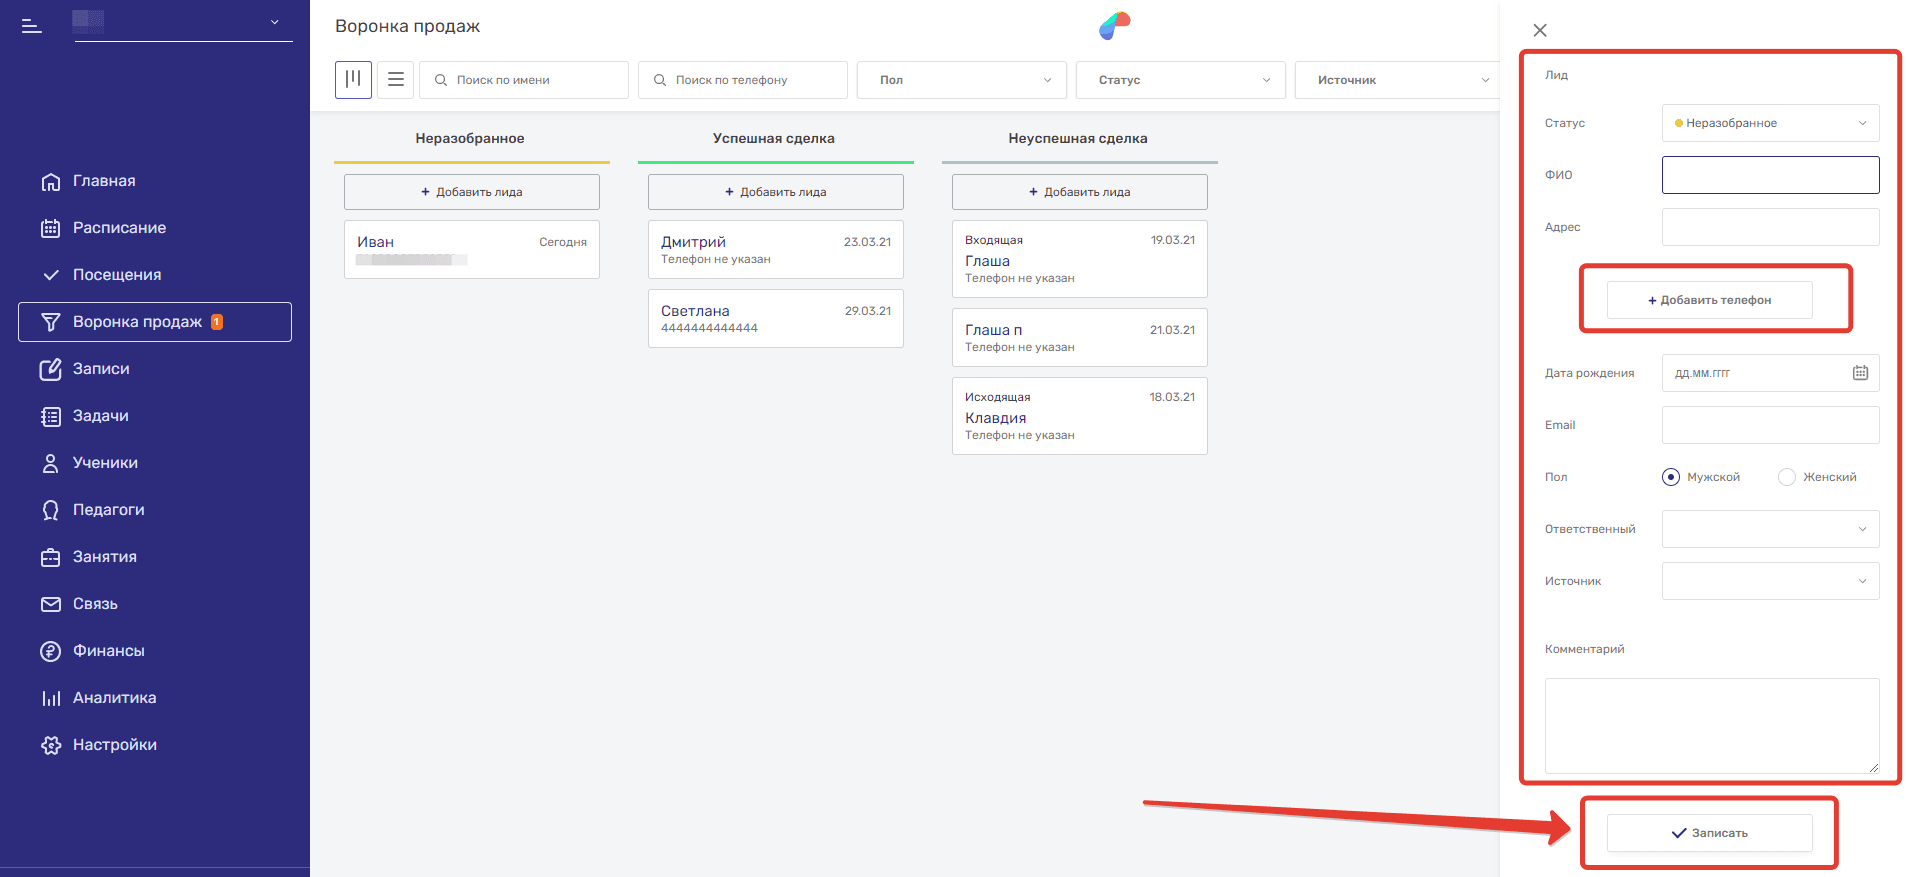This screenshot has width=1919, height=877.
Task: Open the calendar picker for birth date
Action: 1860,373
